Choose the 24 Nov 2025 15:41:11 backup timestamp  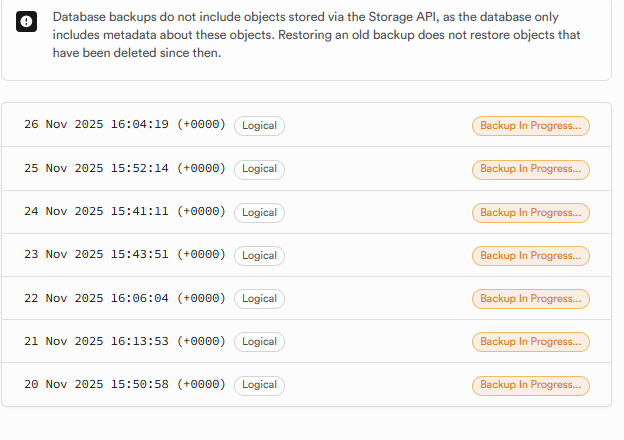click(x=125, y=212)
